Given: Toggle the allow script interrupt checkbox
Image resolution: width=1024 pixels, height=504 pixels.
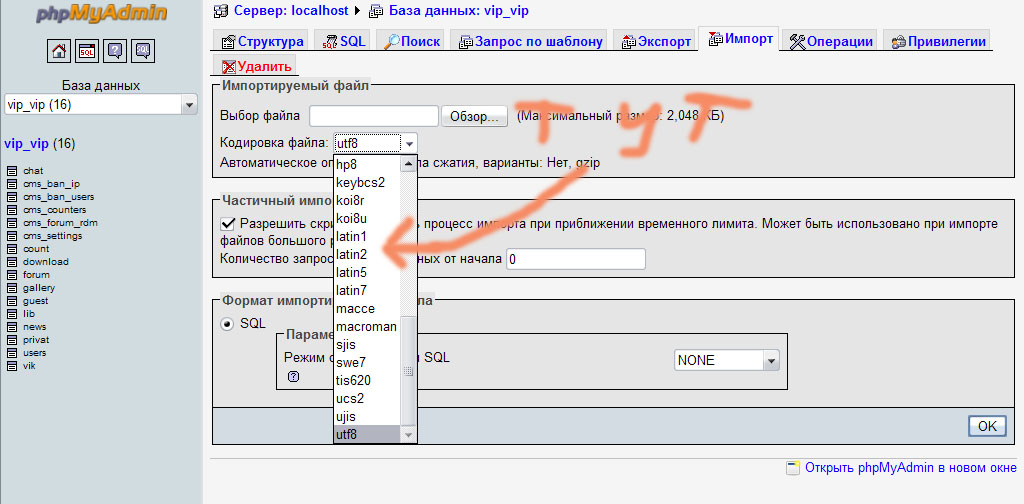Looking at the screenshot, I should pos(227,224).
